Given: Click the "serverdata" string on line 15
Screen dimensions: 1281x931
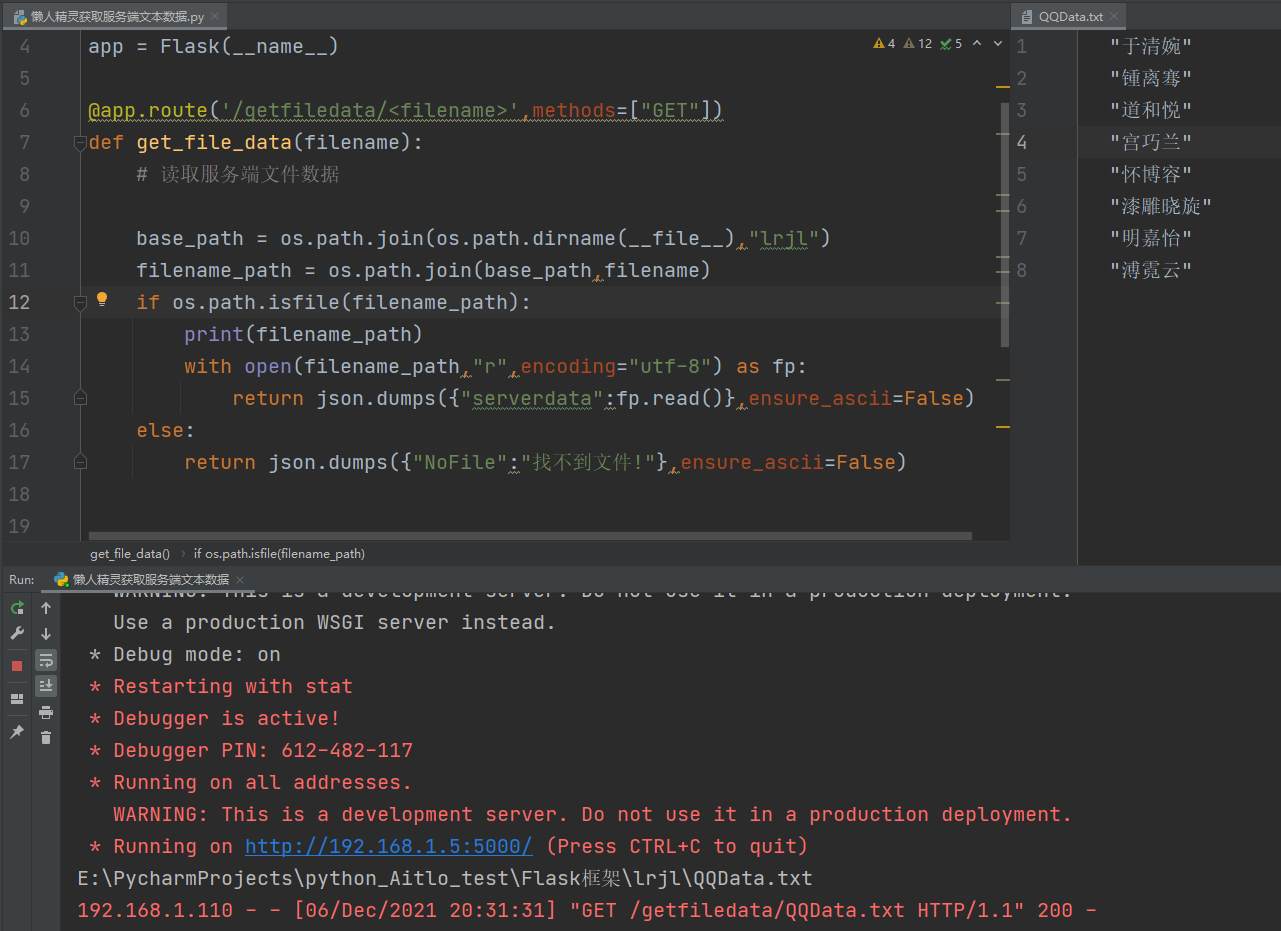Looking at the screenshot, I should [x=532, y=398].
